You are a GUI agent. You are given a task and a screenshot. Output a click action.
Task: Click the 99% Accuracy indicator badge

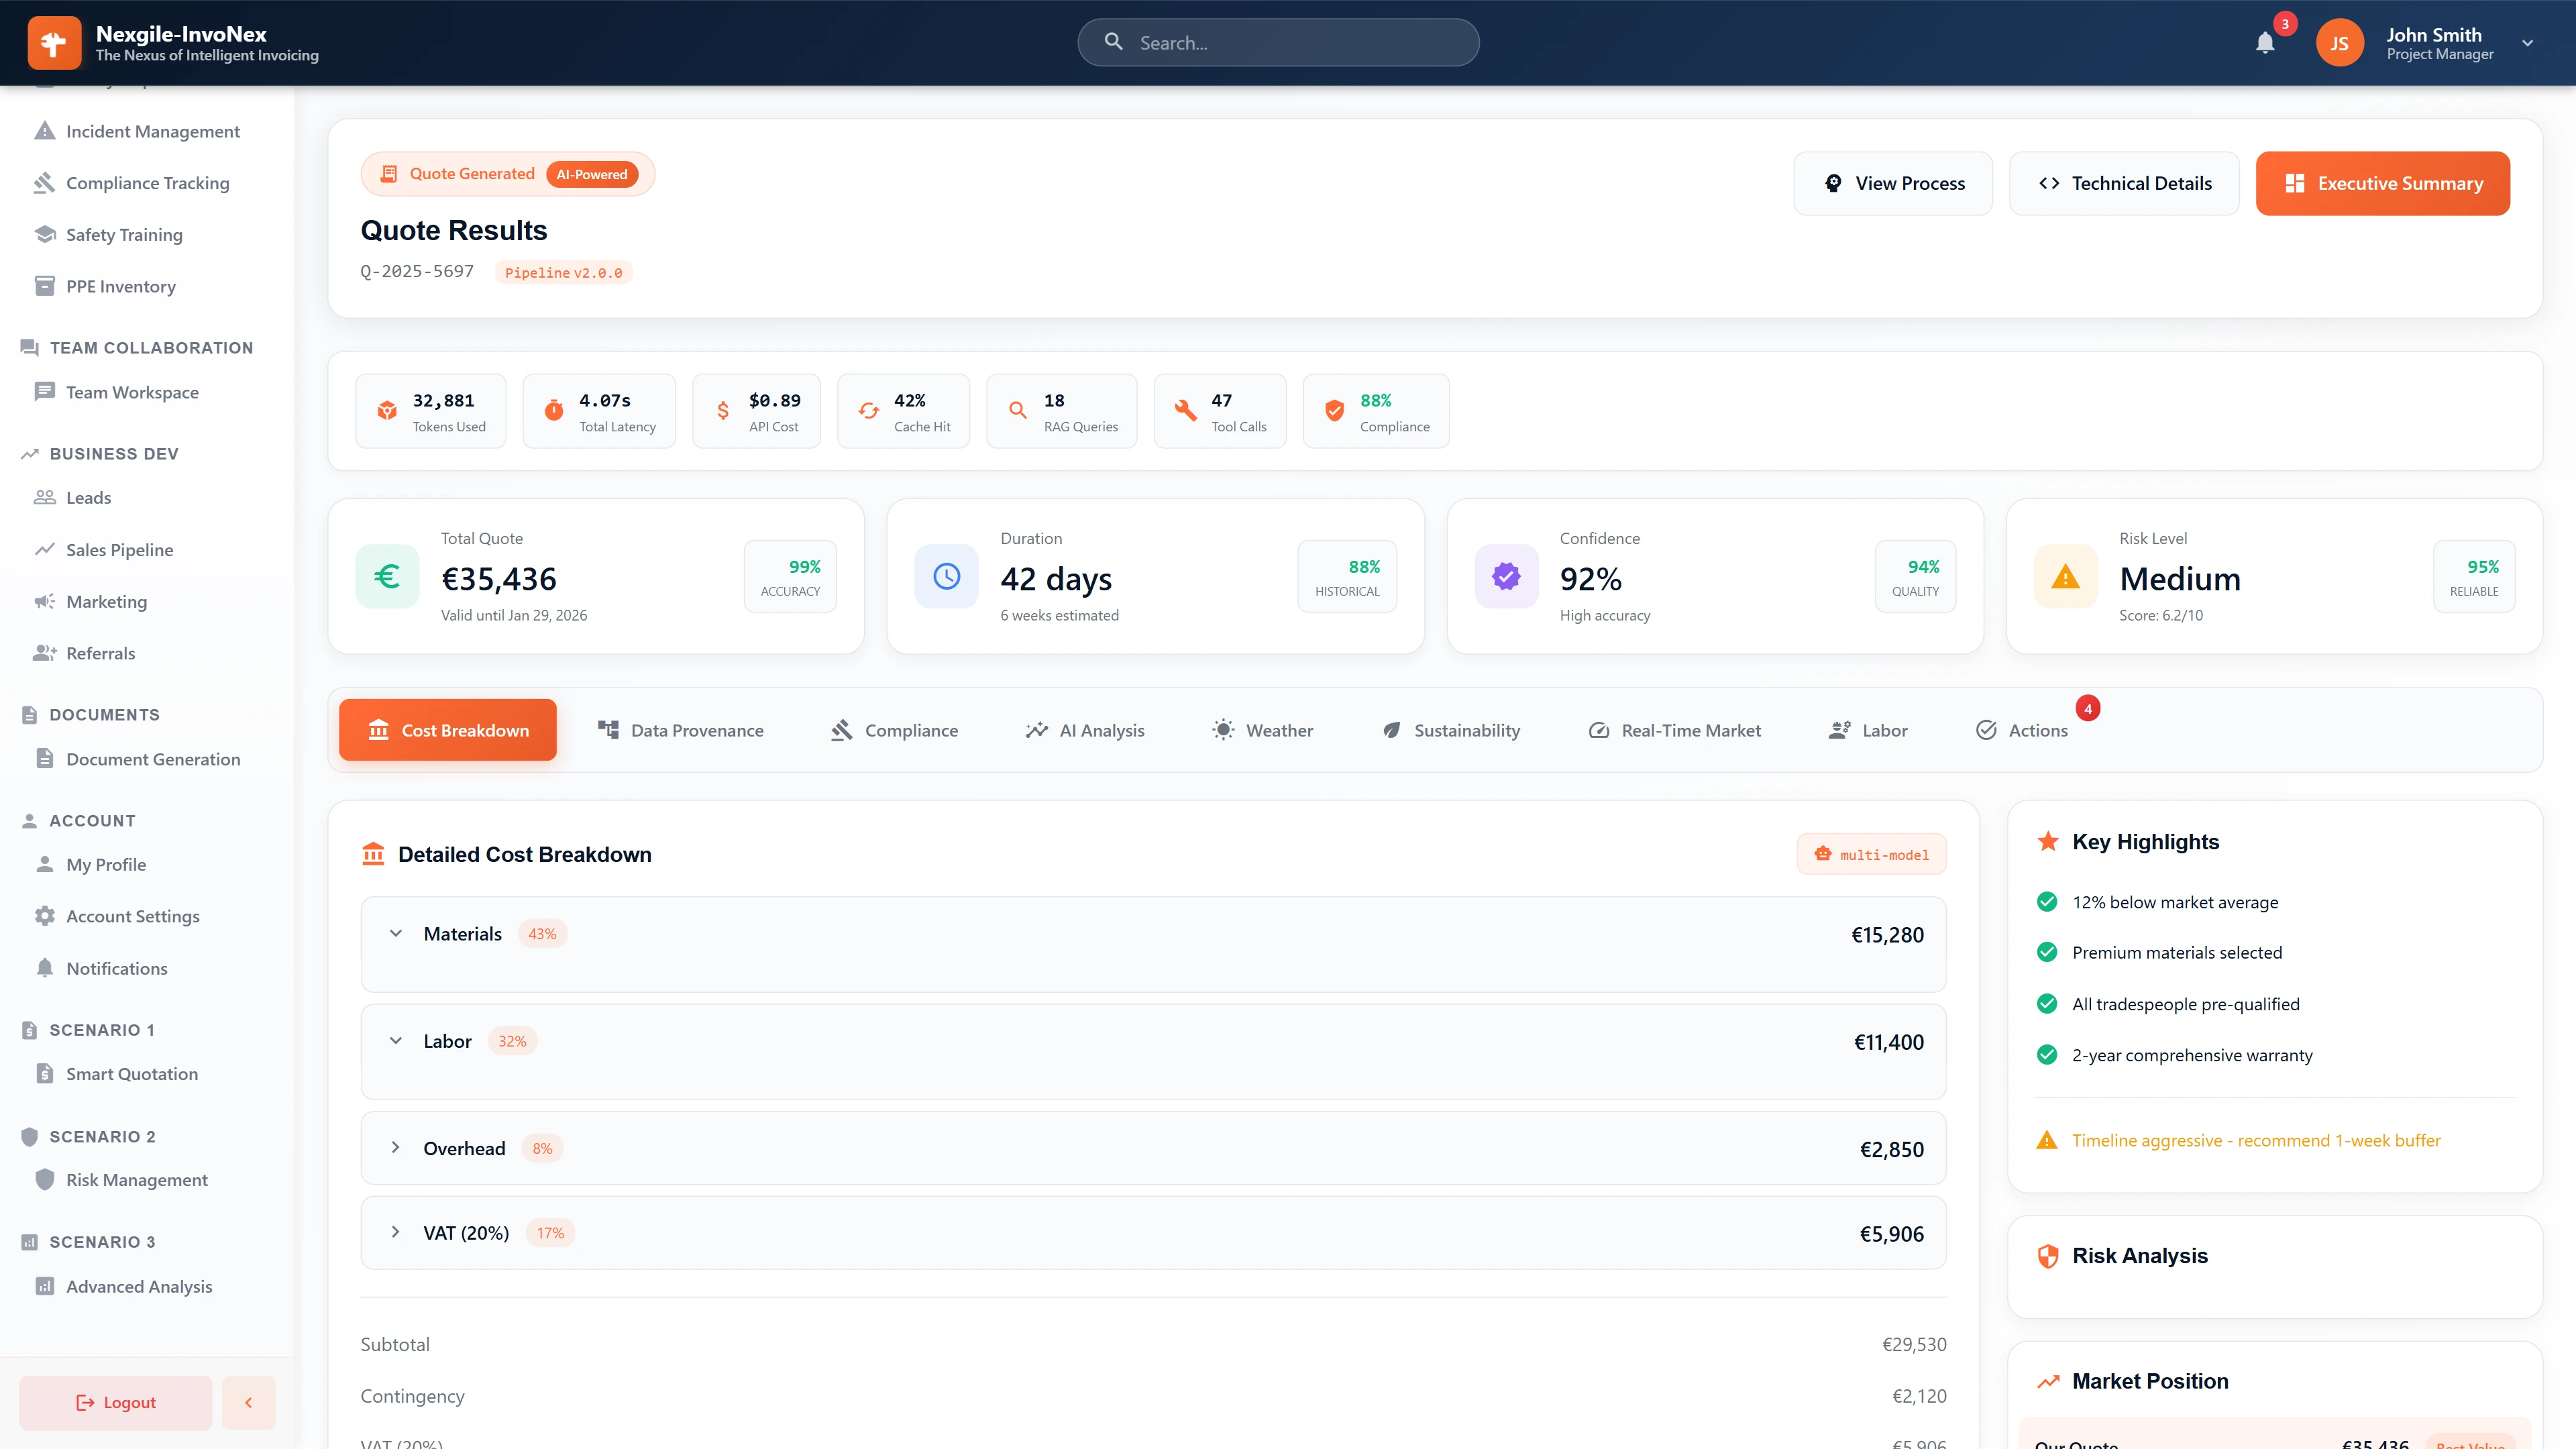790,576
